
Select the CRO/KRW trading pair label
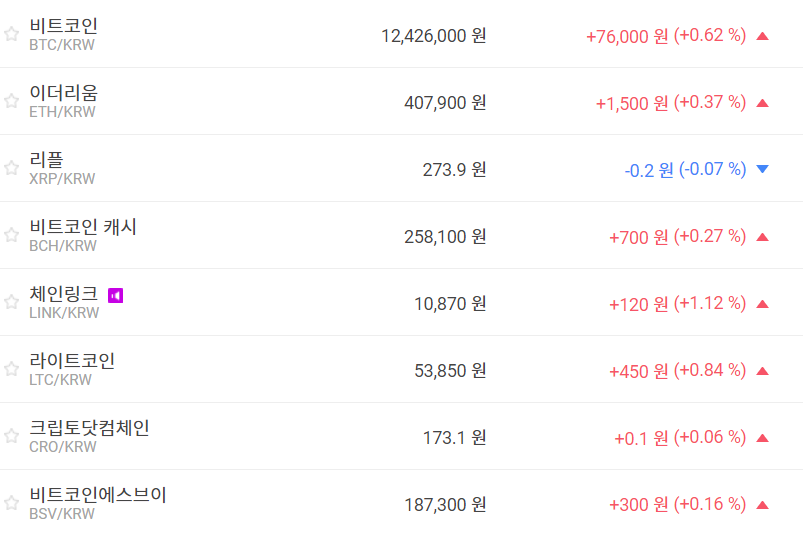point(63,447)
